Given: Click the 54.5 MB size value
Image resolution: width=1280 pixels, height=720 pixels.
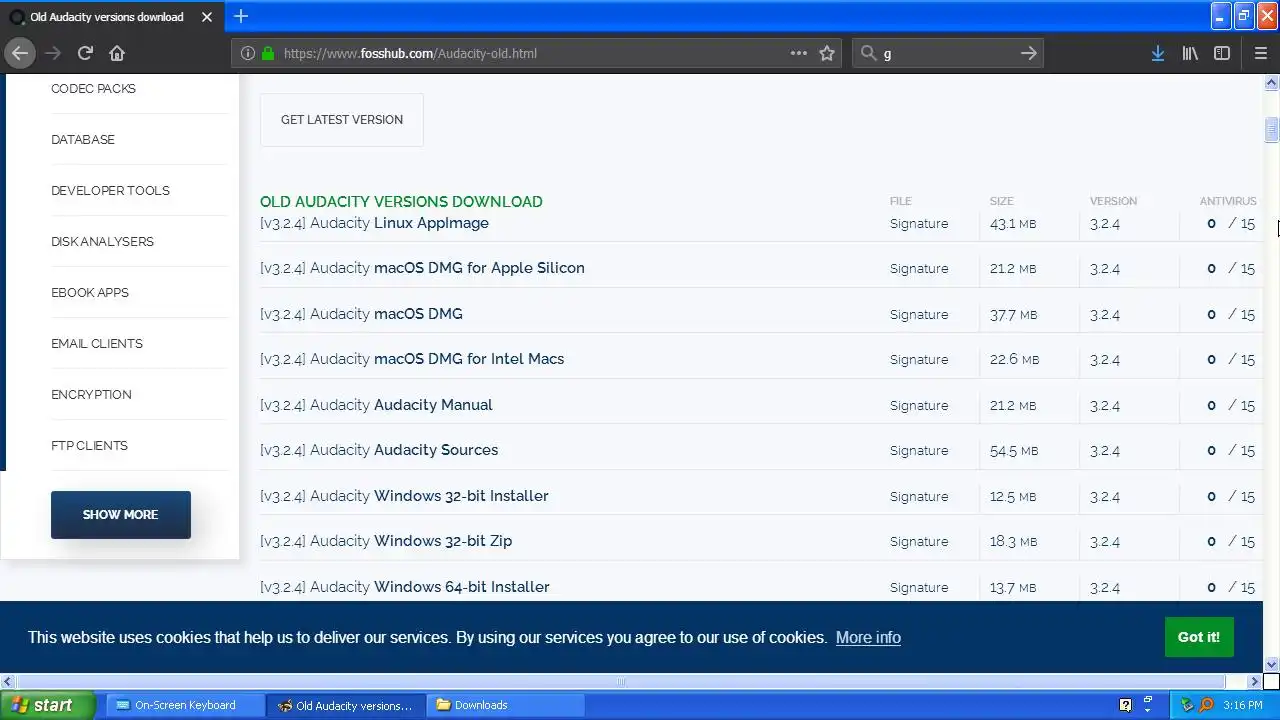Looking at the screenshot, I should (x=1013, y=451).
